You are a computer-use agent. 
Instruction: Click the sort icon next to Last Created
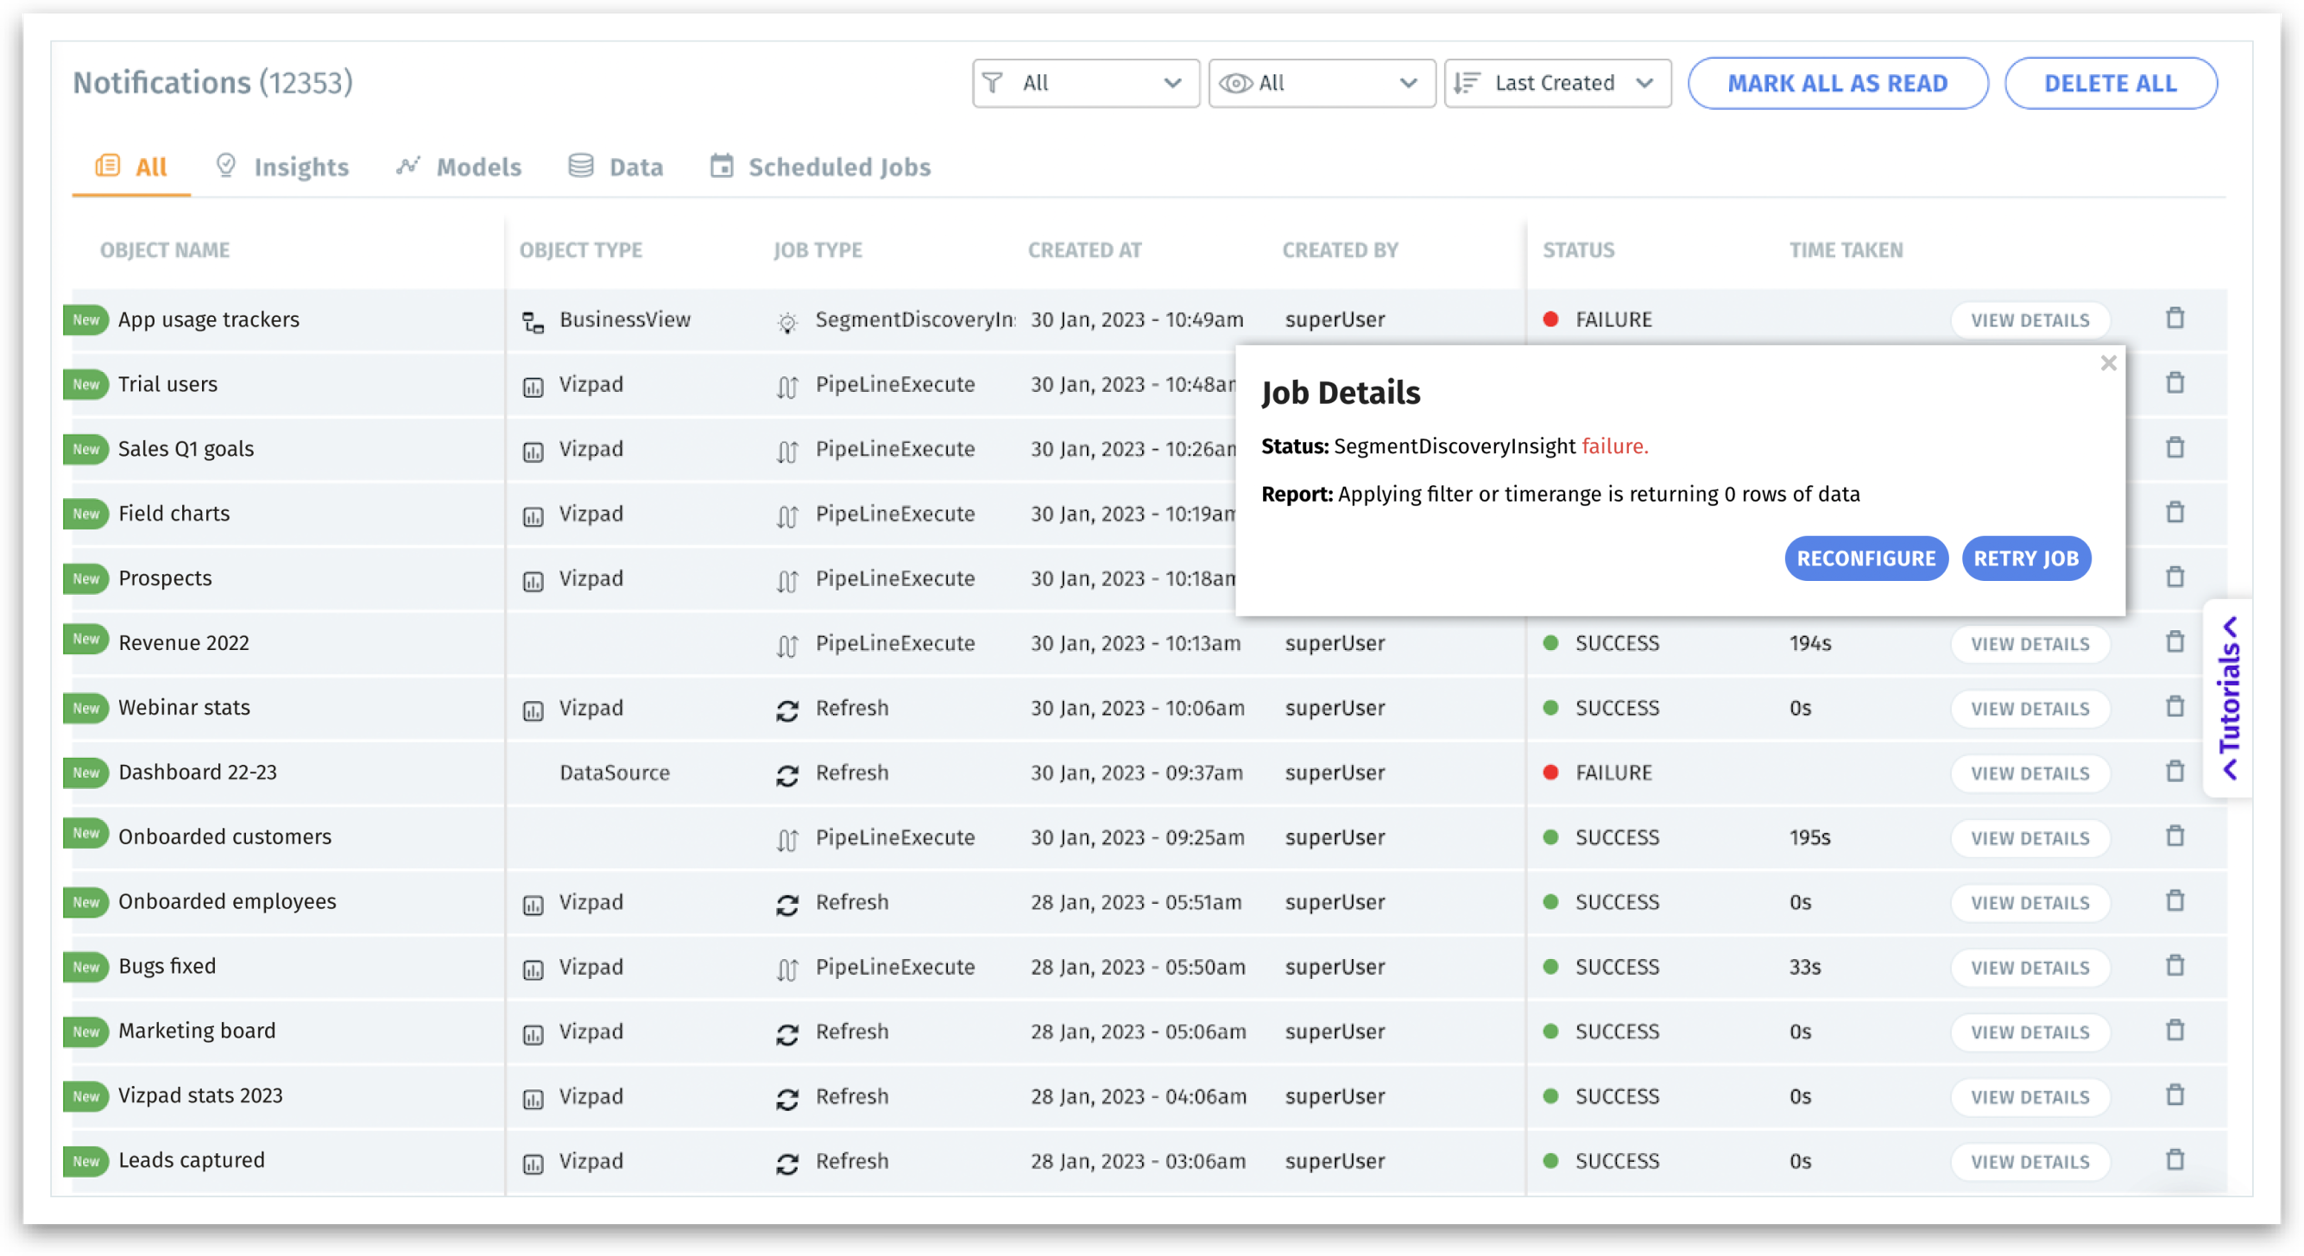click(x=1466, y=83)
